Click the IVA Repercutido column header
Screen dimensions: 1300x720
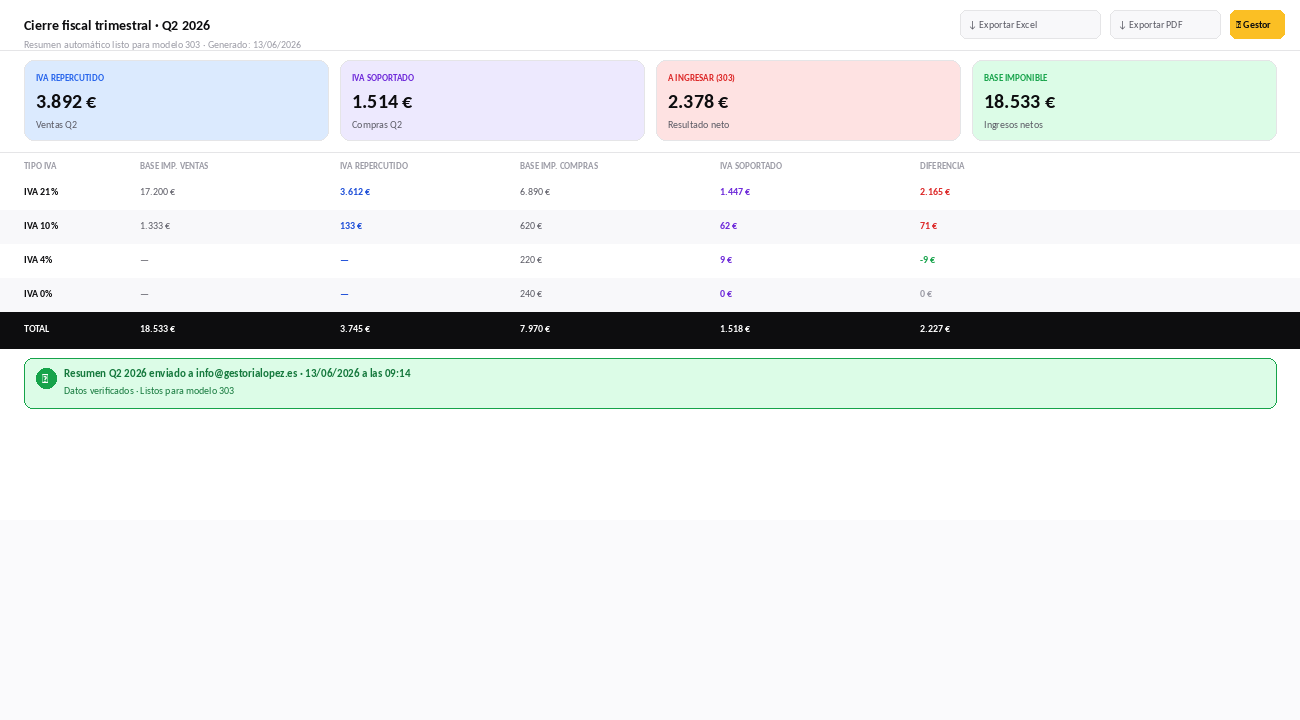click(374, 166)
